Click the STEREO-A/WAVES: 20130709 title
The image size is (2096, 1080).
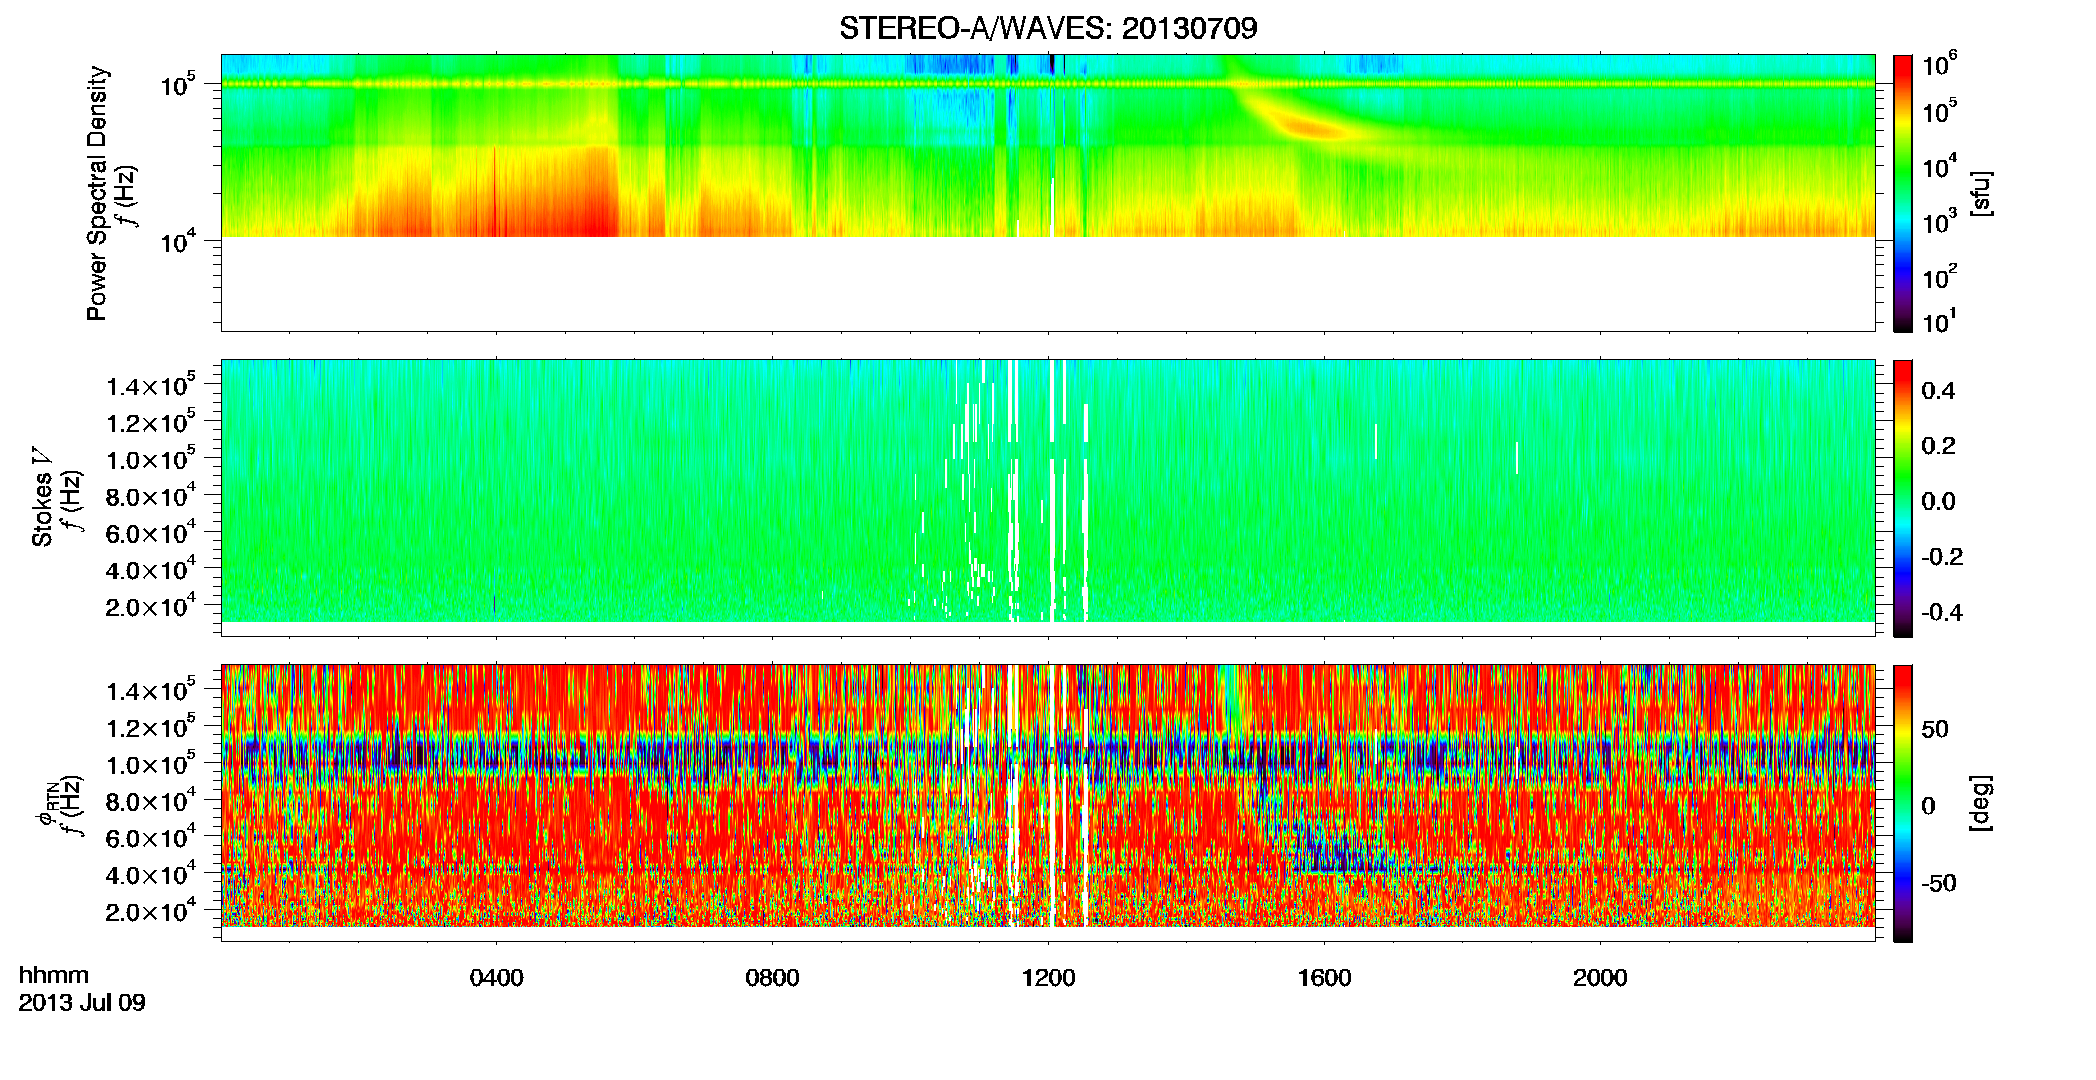pyautogui.click(x=1048, y=28)
